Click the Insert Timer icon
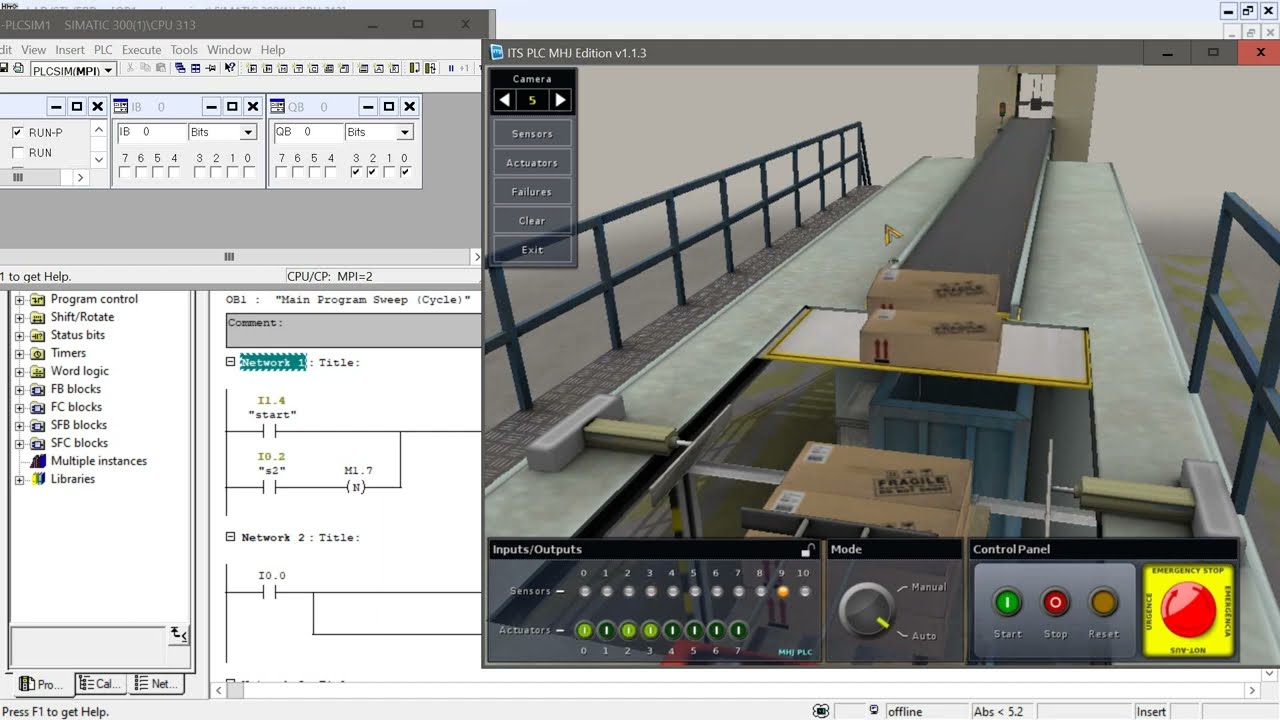The image size is (1280, 720). coord(298,68)
